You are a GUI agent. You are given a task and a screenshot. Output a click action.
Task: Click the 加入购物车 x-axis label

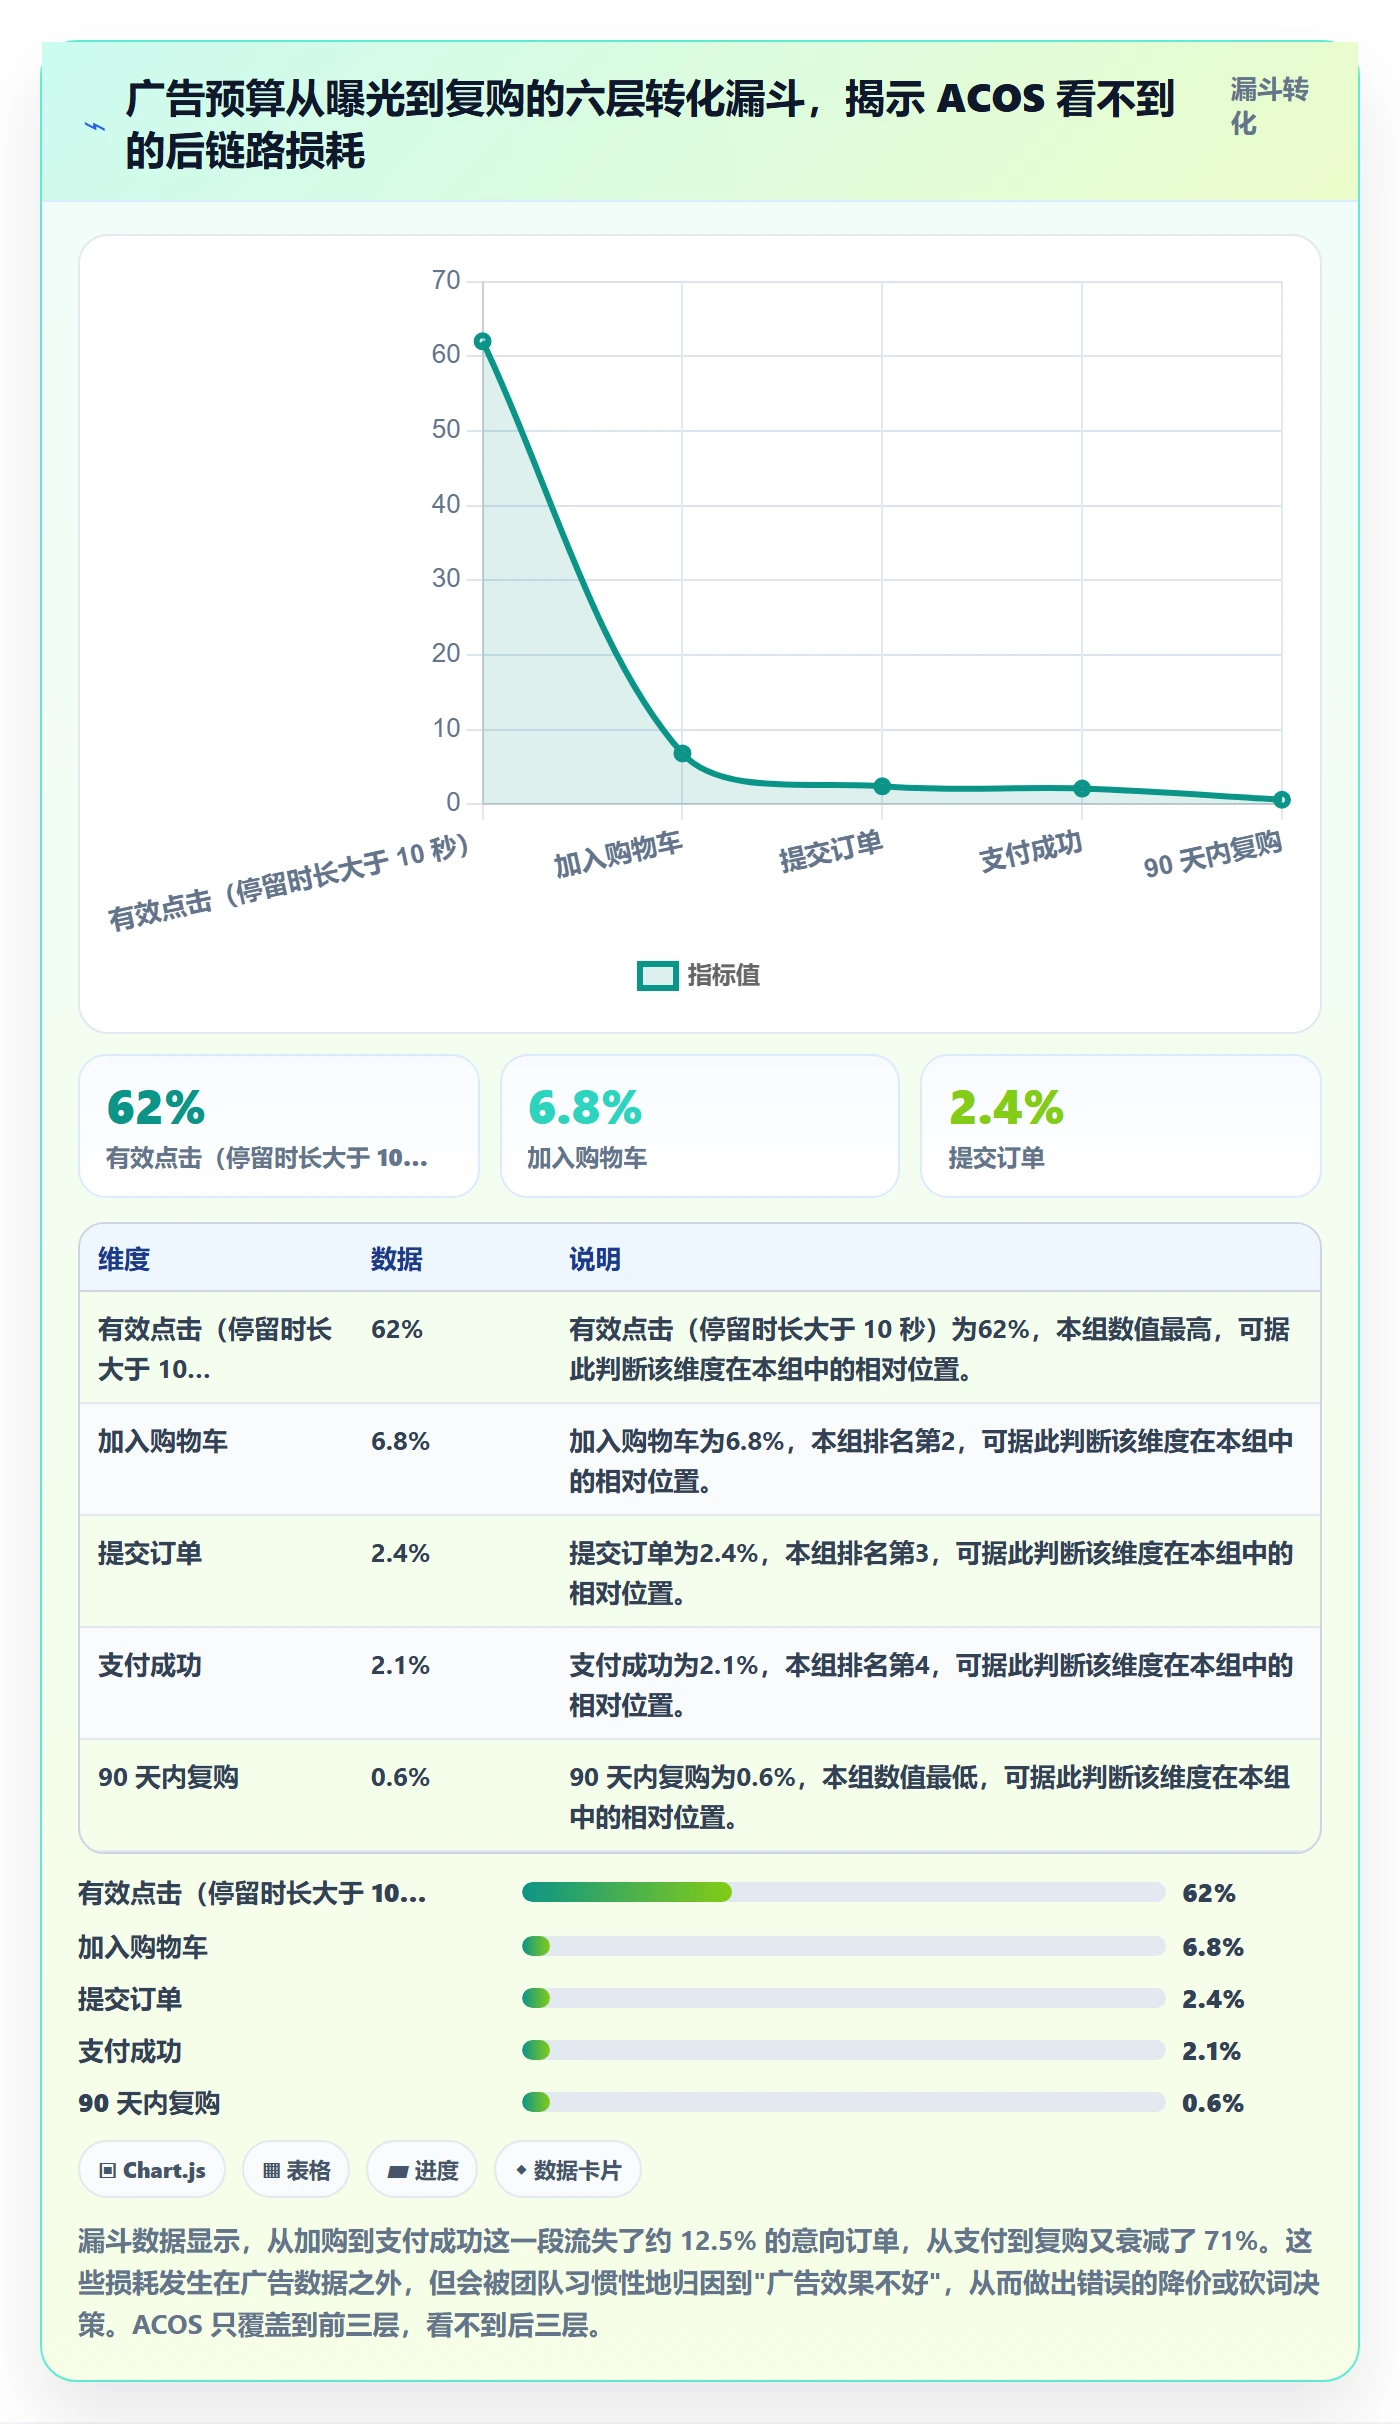click(618, 855)
